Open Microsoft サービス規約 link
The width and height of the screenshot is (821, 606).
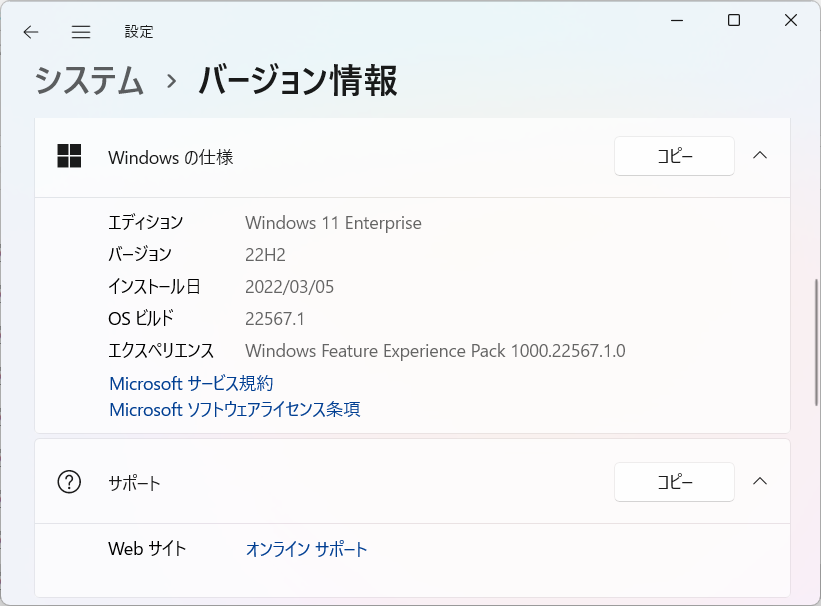point(191,383)
